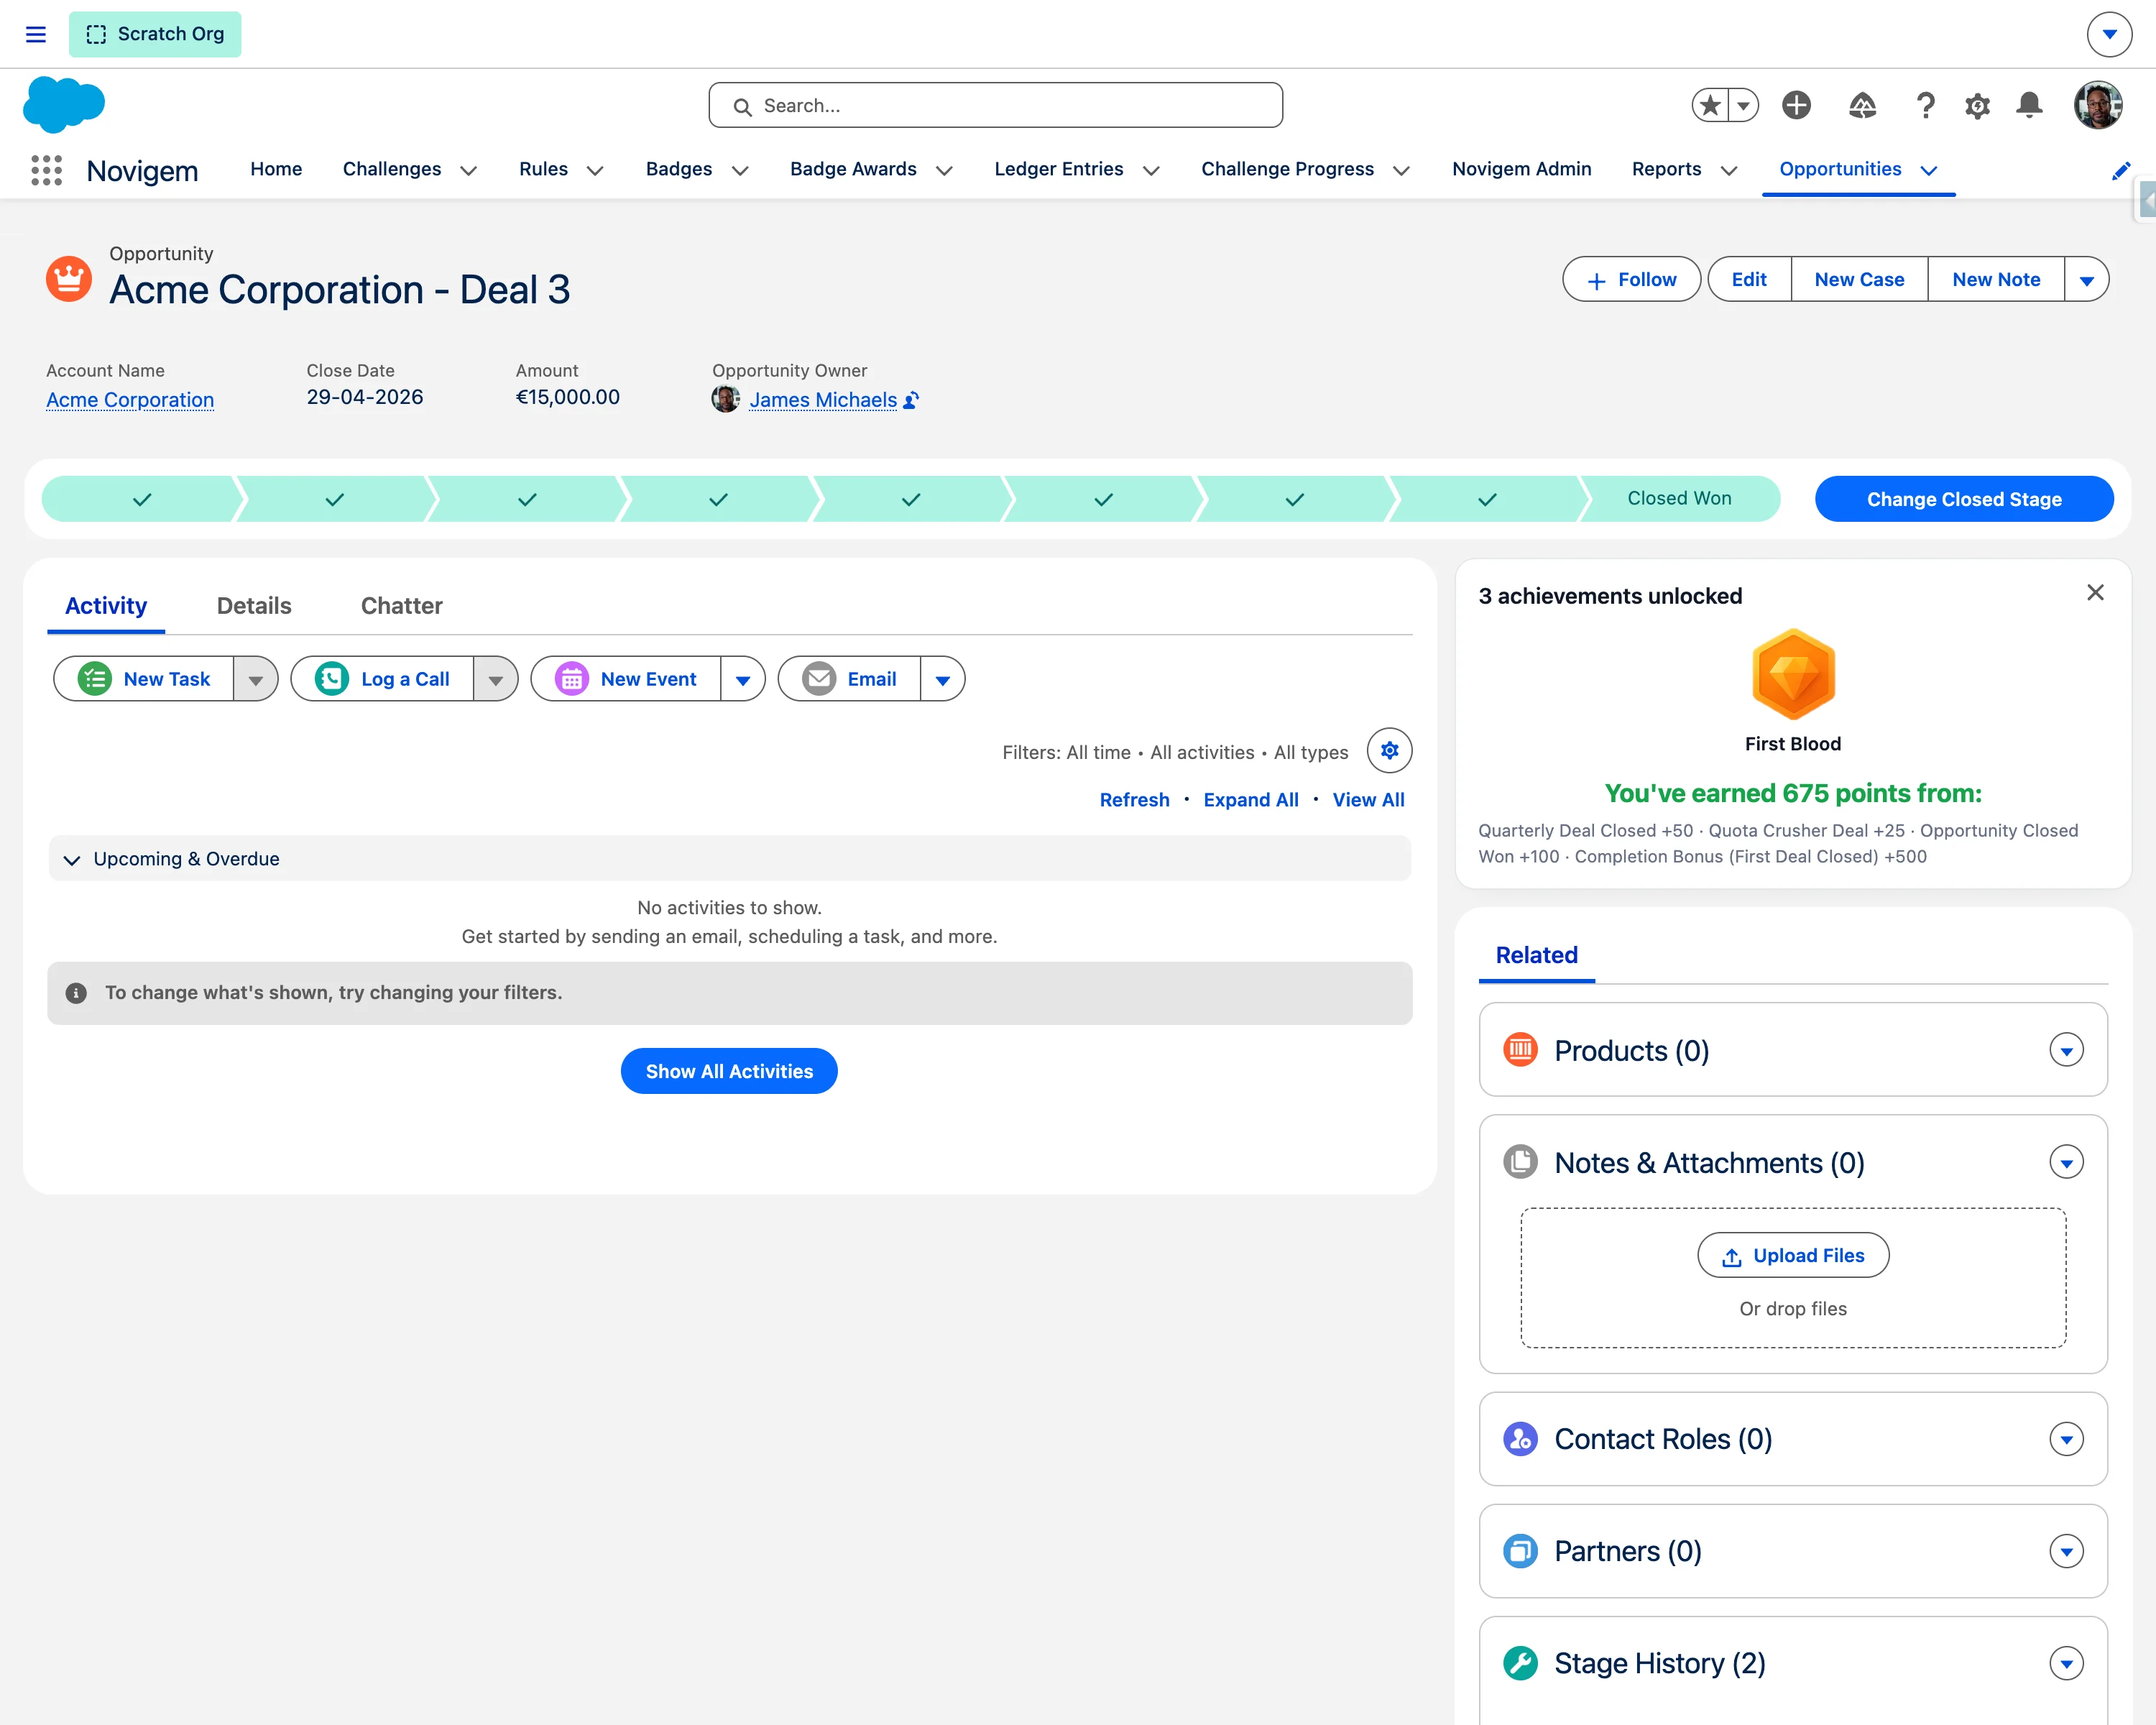Expand the Rules nav dropdown

point(595,171)
